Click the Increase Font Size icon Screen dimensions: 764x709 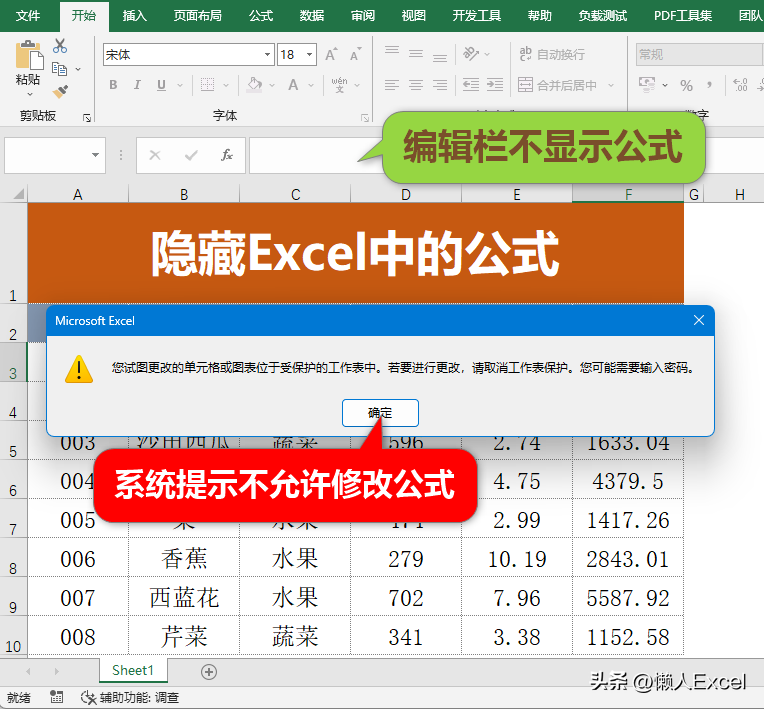(331, 54)
